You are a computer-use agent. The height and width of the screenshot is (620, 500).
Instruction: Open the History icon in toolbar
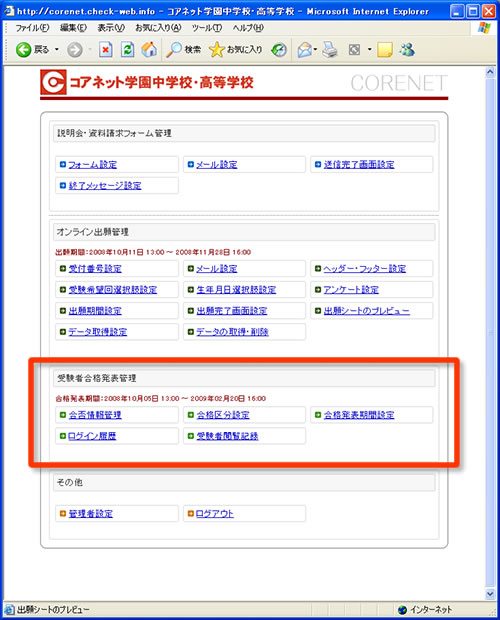(279, 50)
